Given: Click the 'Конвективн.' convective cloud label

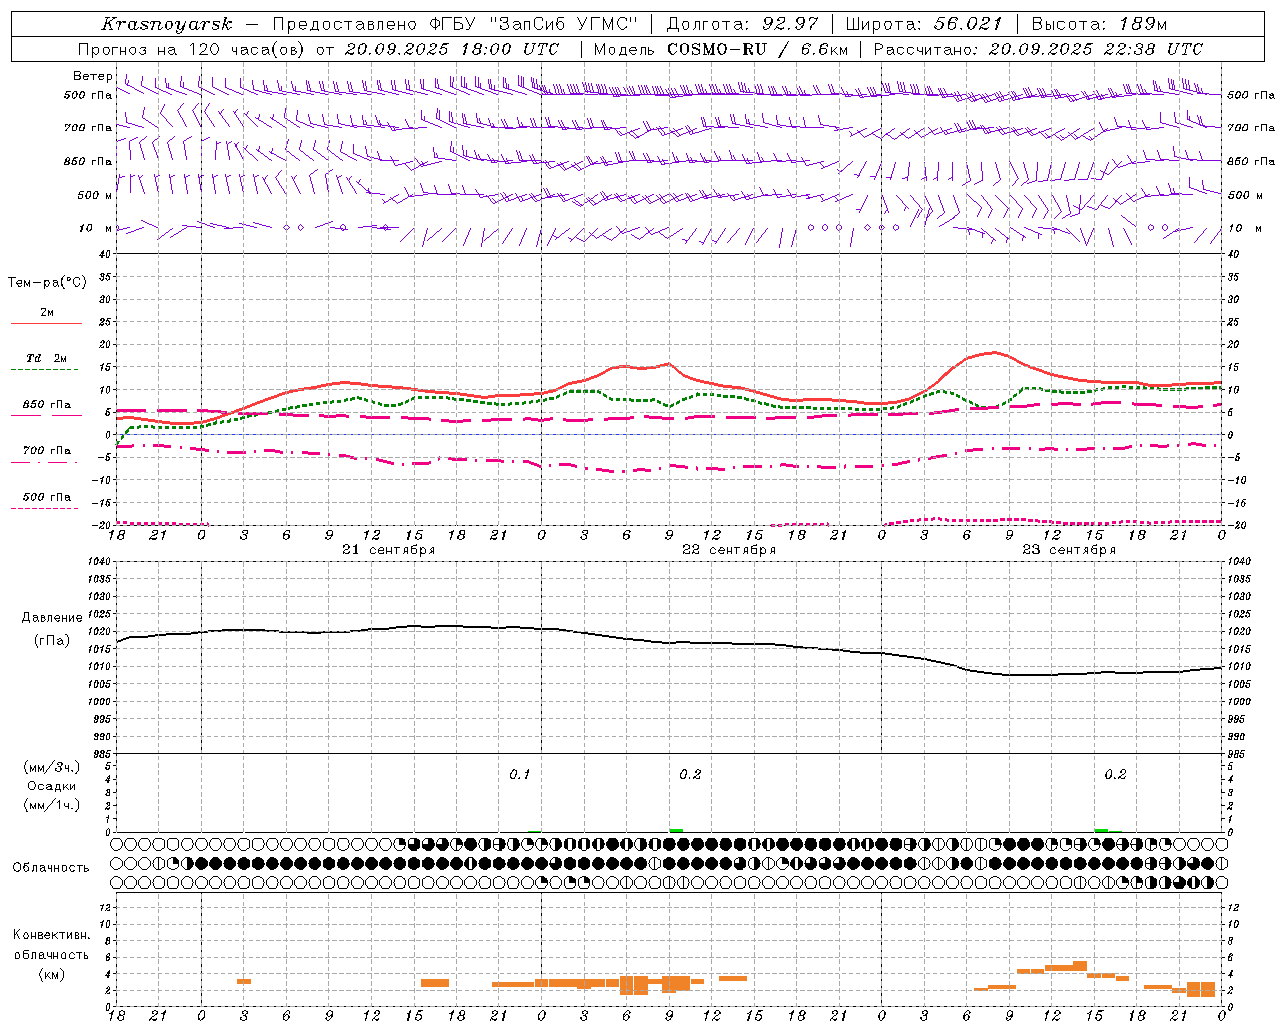Looking at the screenshot, I should pos(52,935).
